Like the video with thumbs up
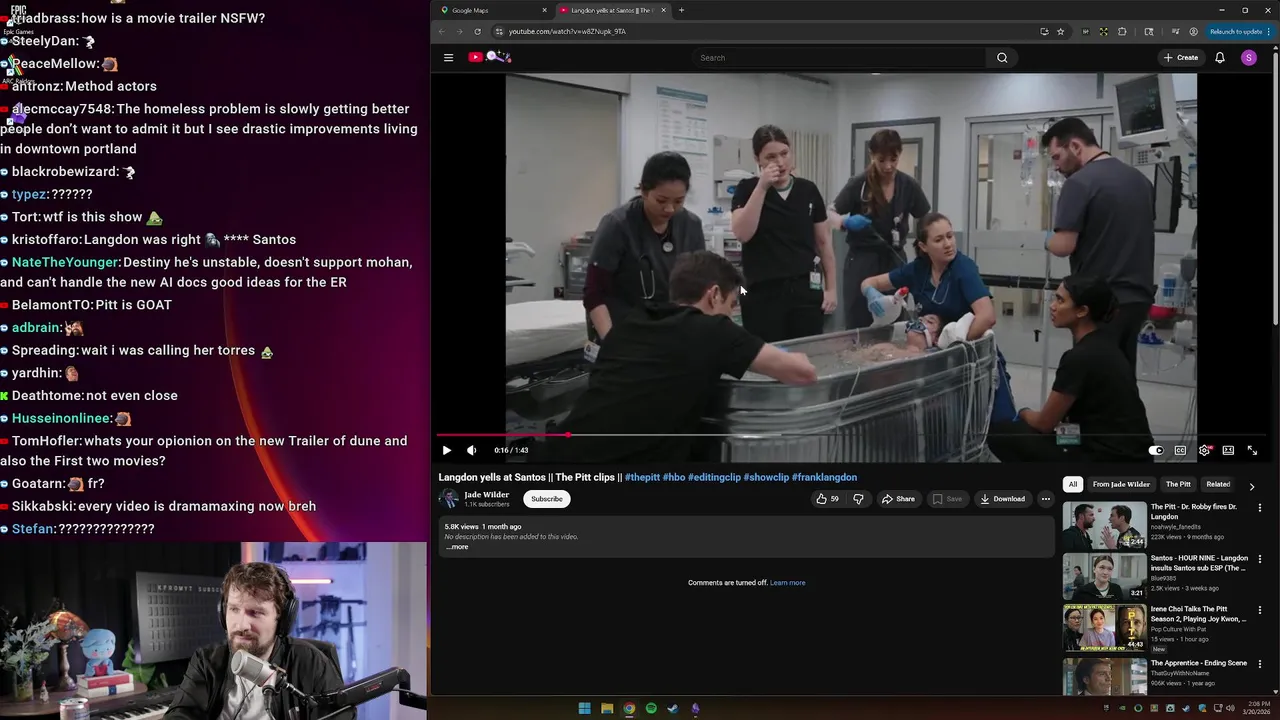1280x720 pixels. coord(827,499)
